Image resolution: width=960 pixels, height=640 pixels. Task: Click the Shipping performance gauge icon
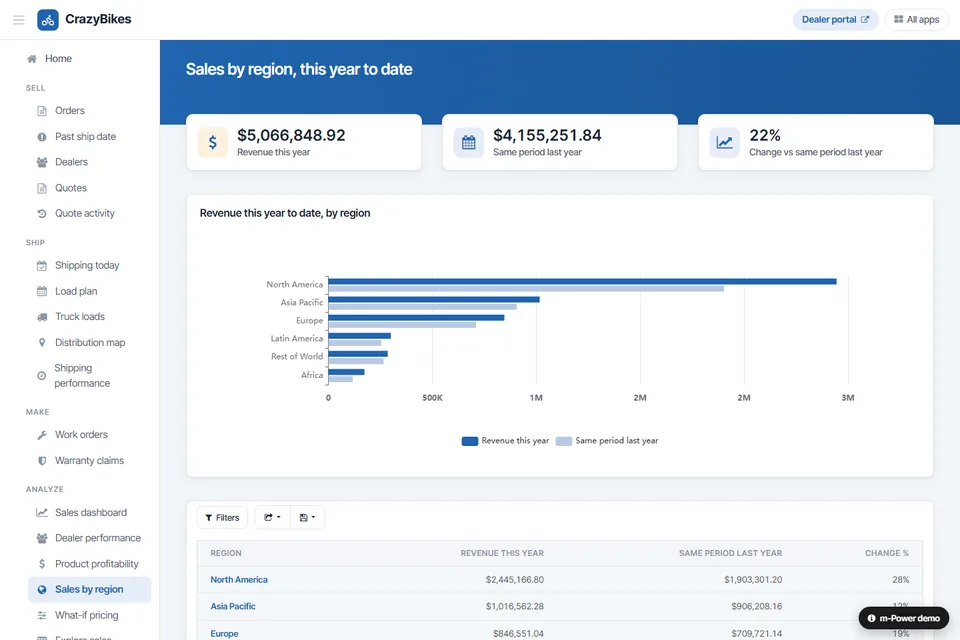(42, 376)
